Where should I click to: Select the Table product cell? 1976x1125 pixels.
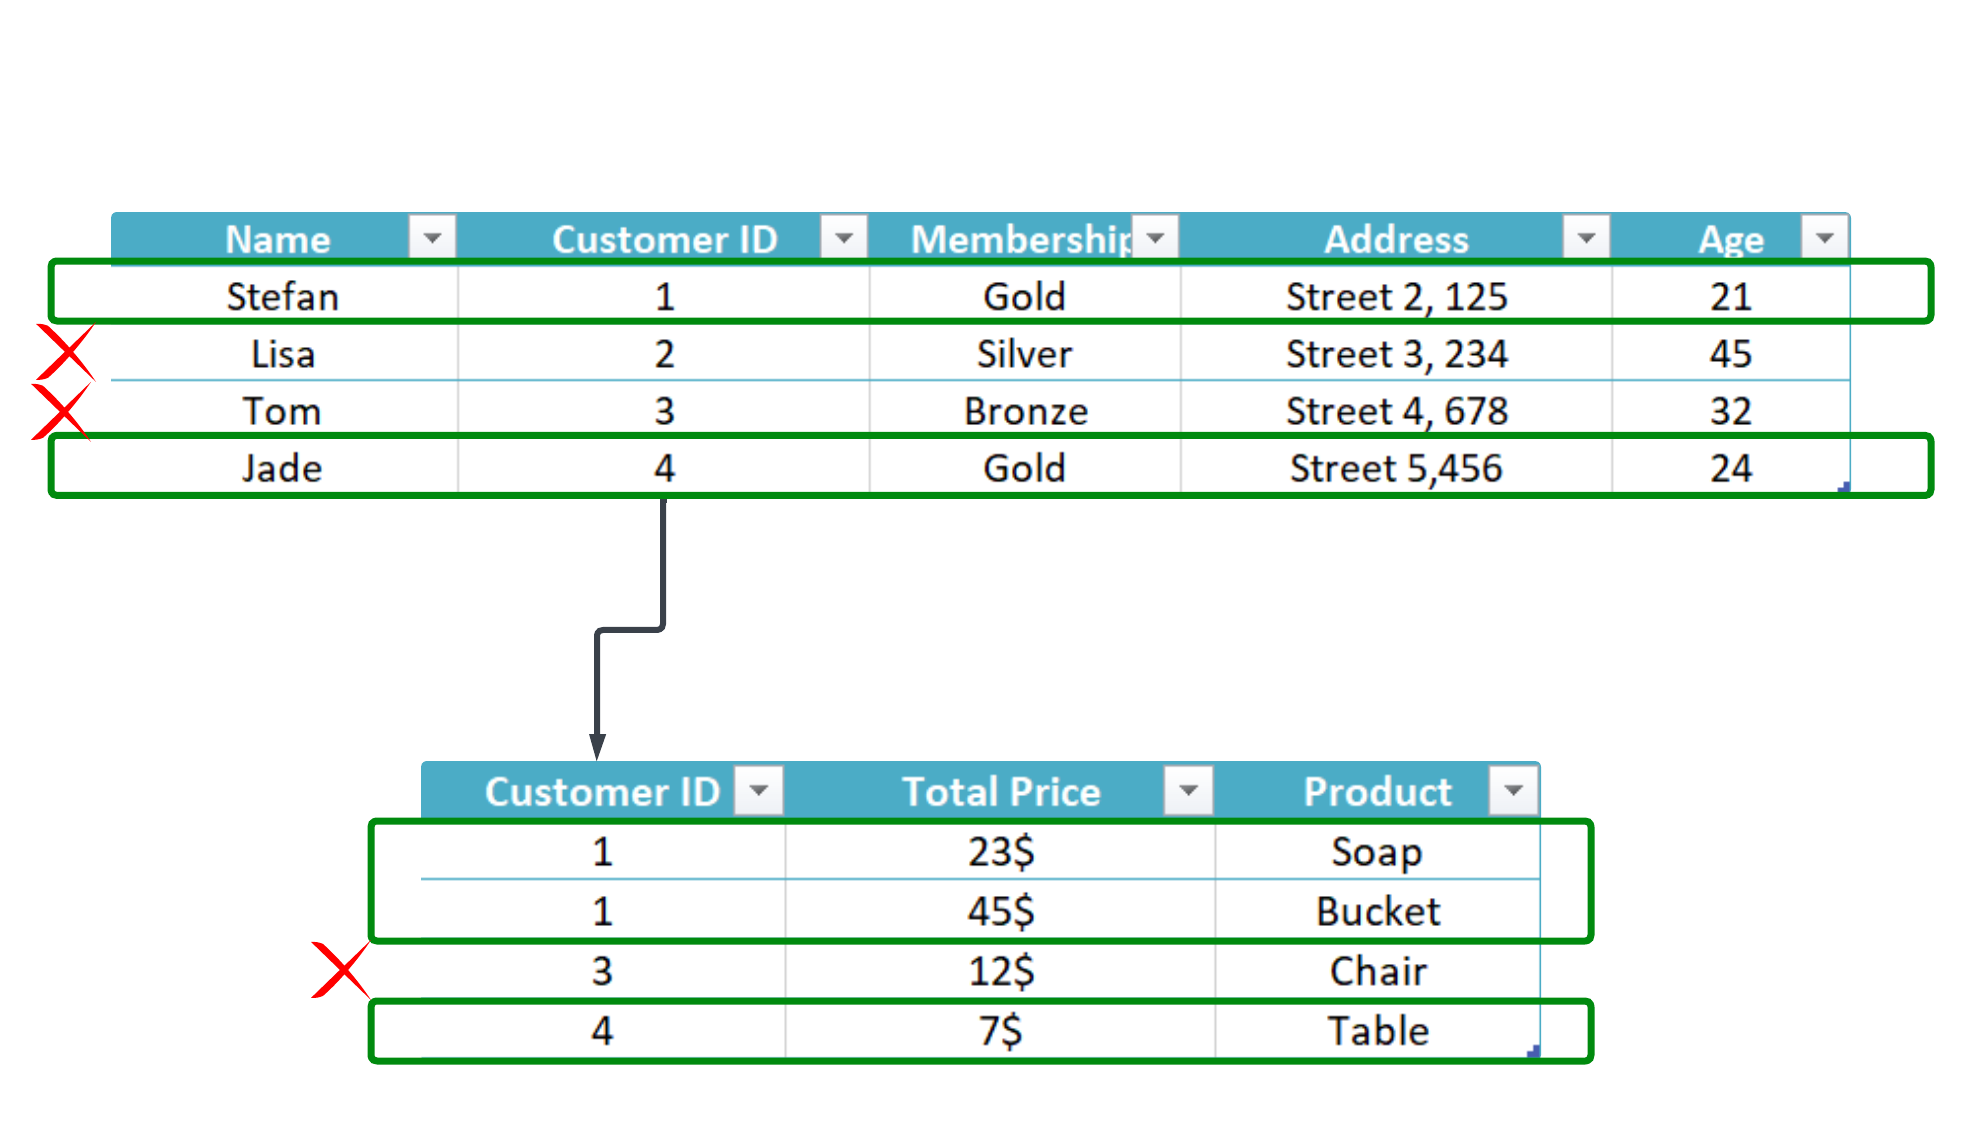point(1377,1030)
